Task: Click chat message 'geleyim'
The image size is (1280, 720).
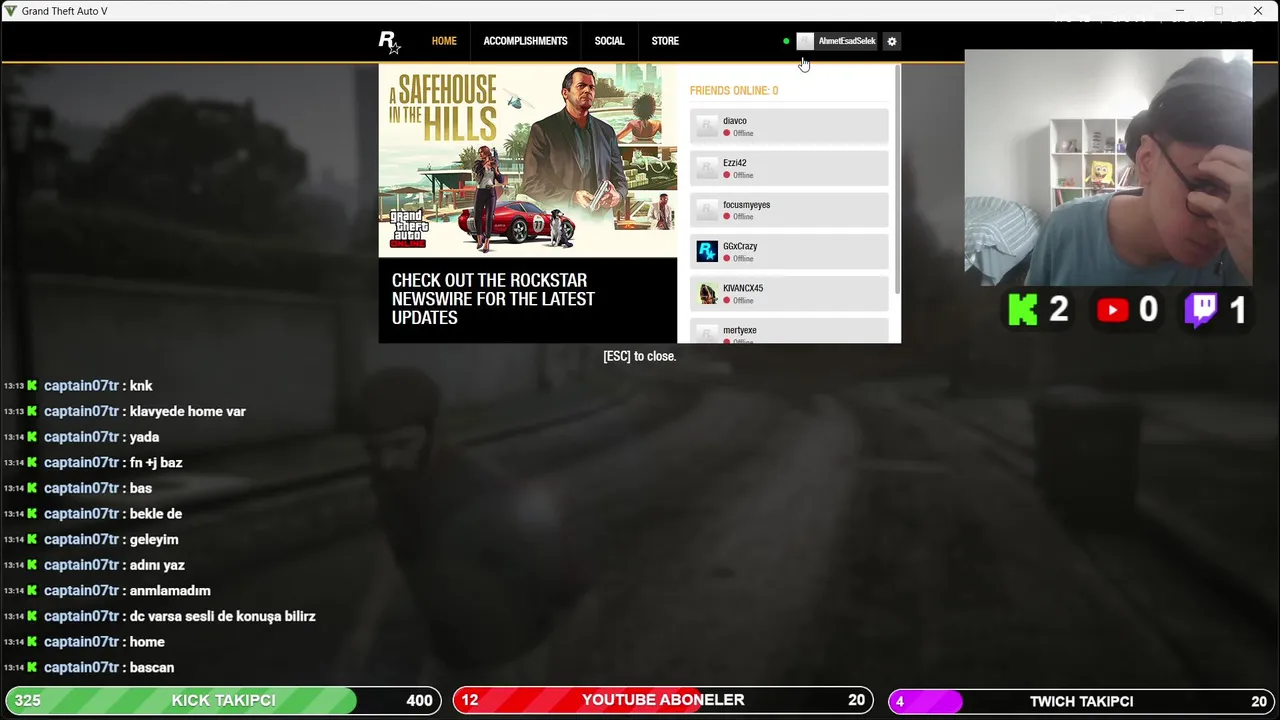Action: click(x=153, y=539)
